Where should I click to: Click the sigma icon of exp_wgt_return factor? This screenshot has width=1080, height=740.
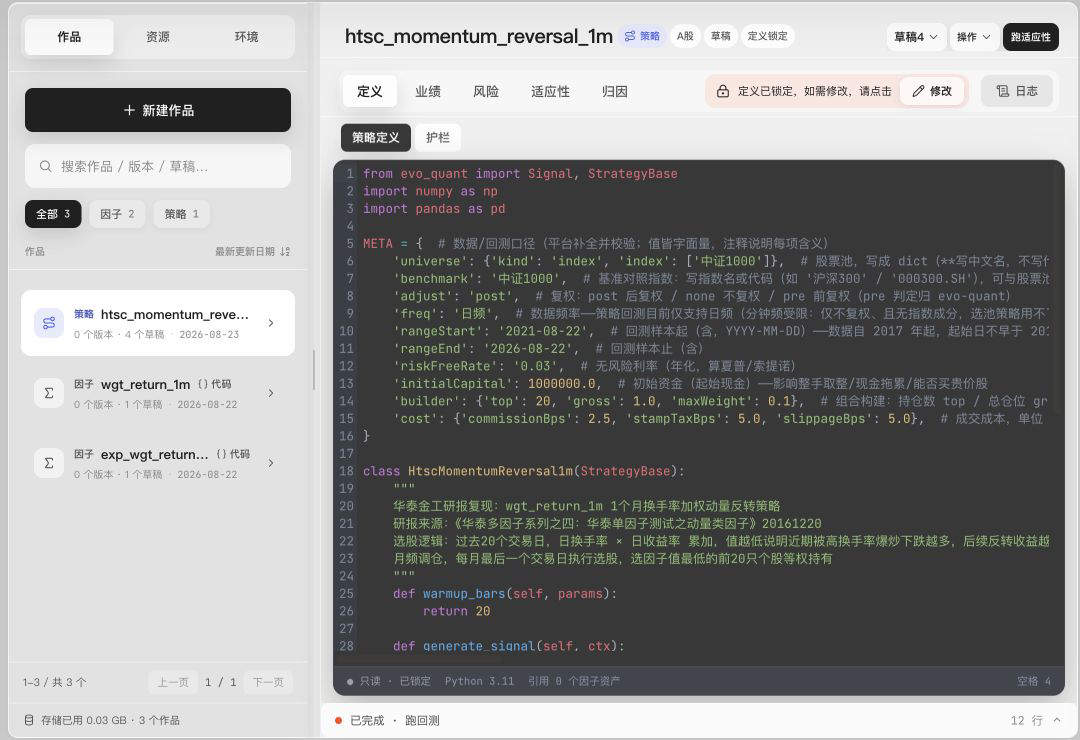pos(49,463)
